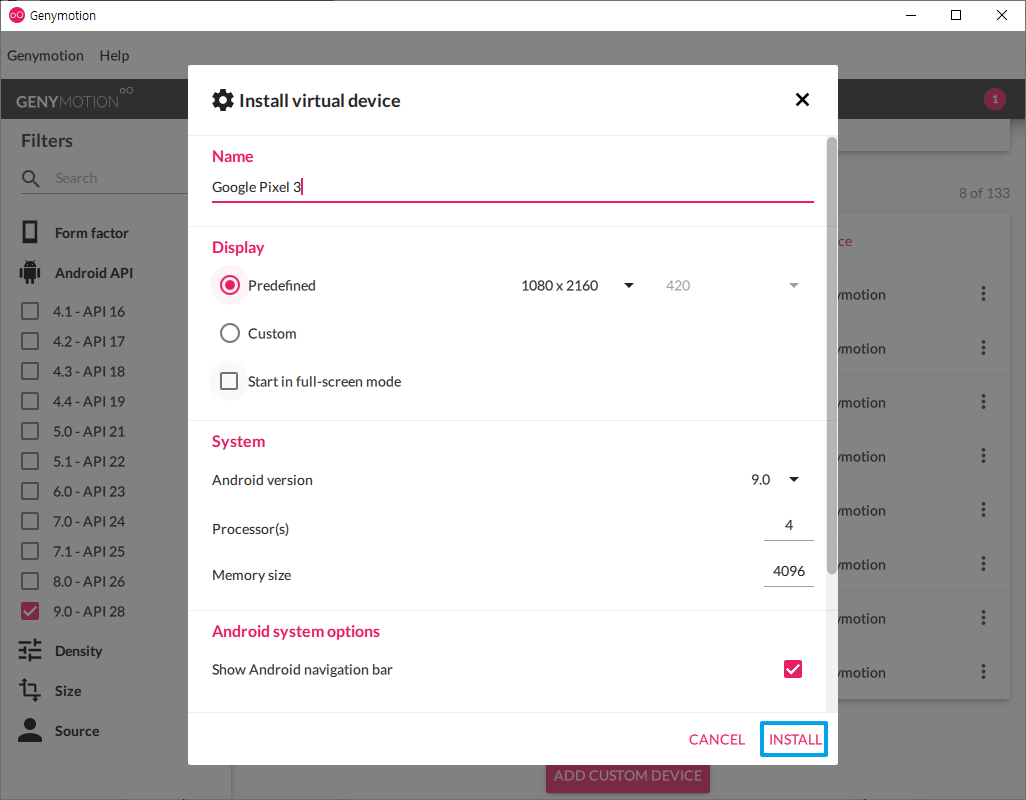1026x800 pixels.
Task: Check the 5.1 - API 22 filter
Action: click(30, 461)
